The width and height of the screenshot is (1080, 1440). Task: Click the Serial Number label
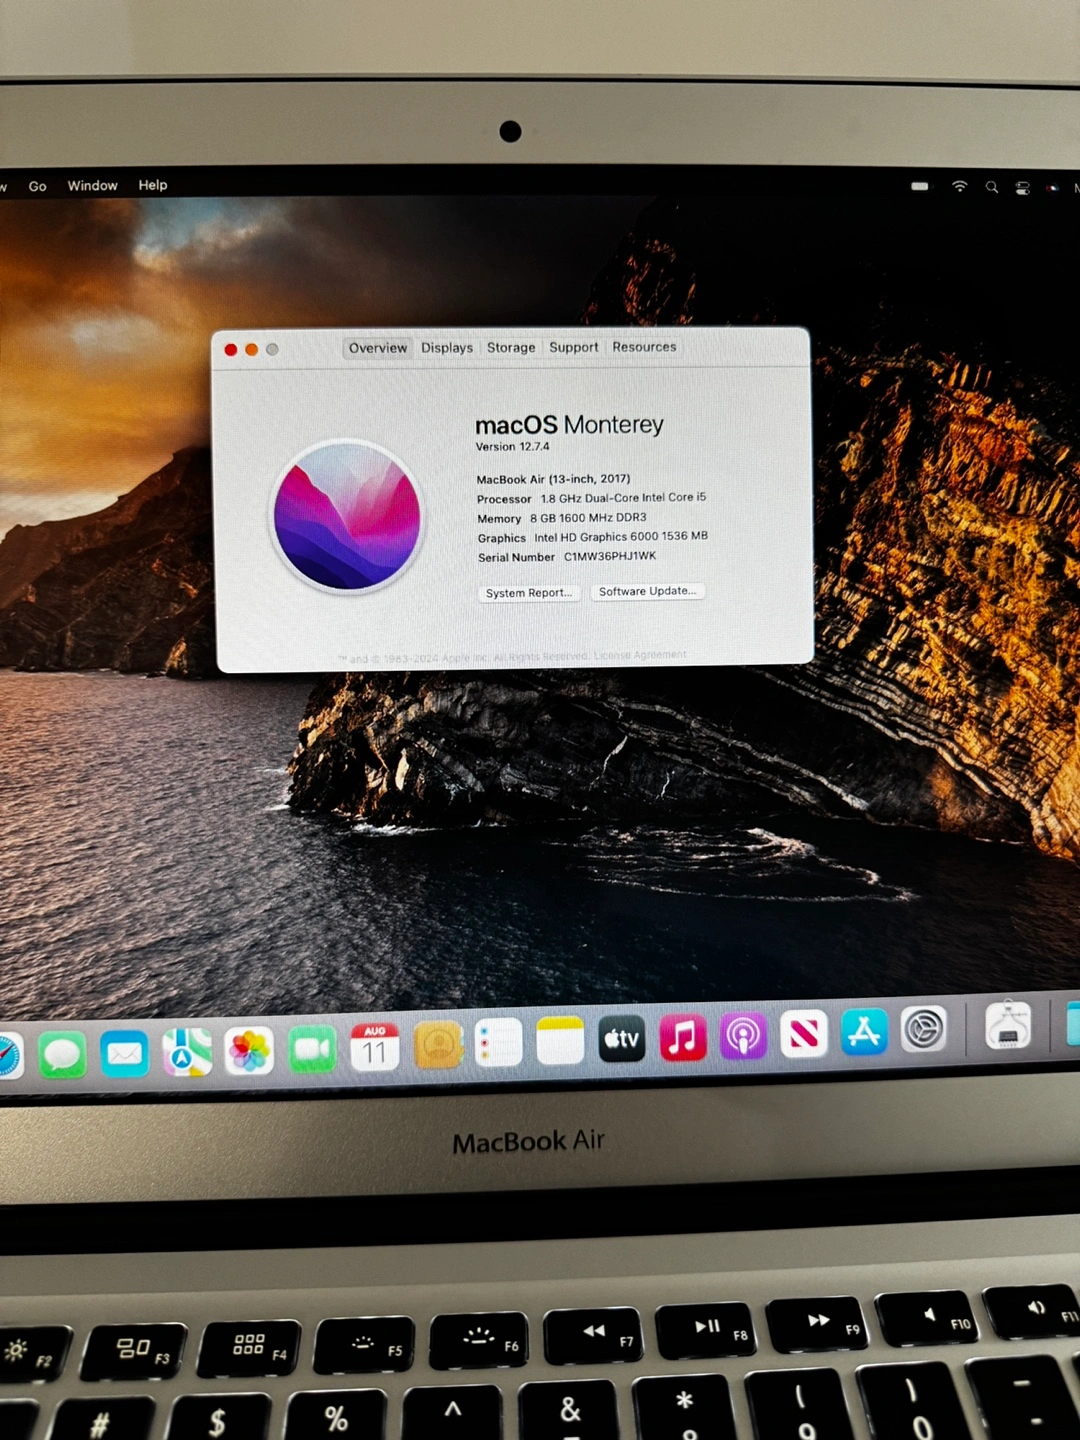pos(516,558)
